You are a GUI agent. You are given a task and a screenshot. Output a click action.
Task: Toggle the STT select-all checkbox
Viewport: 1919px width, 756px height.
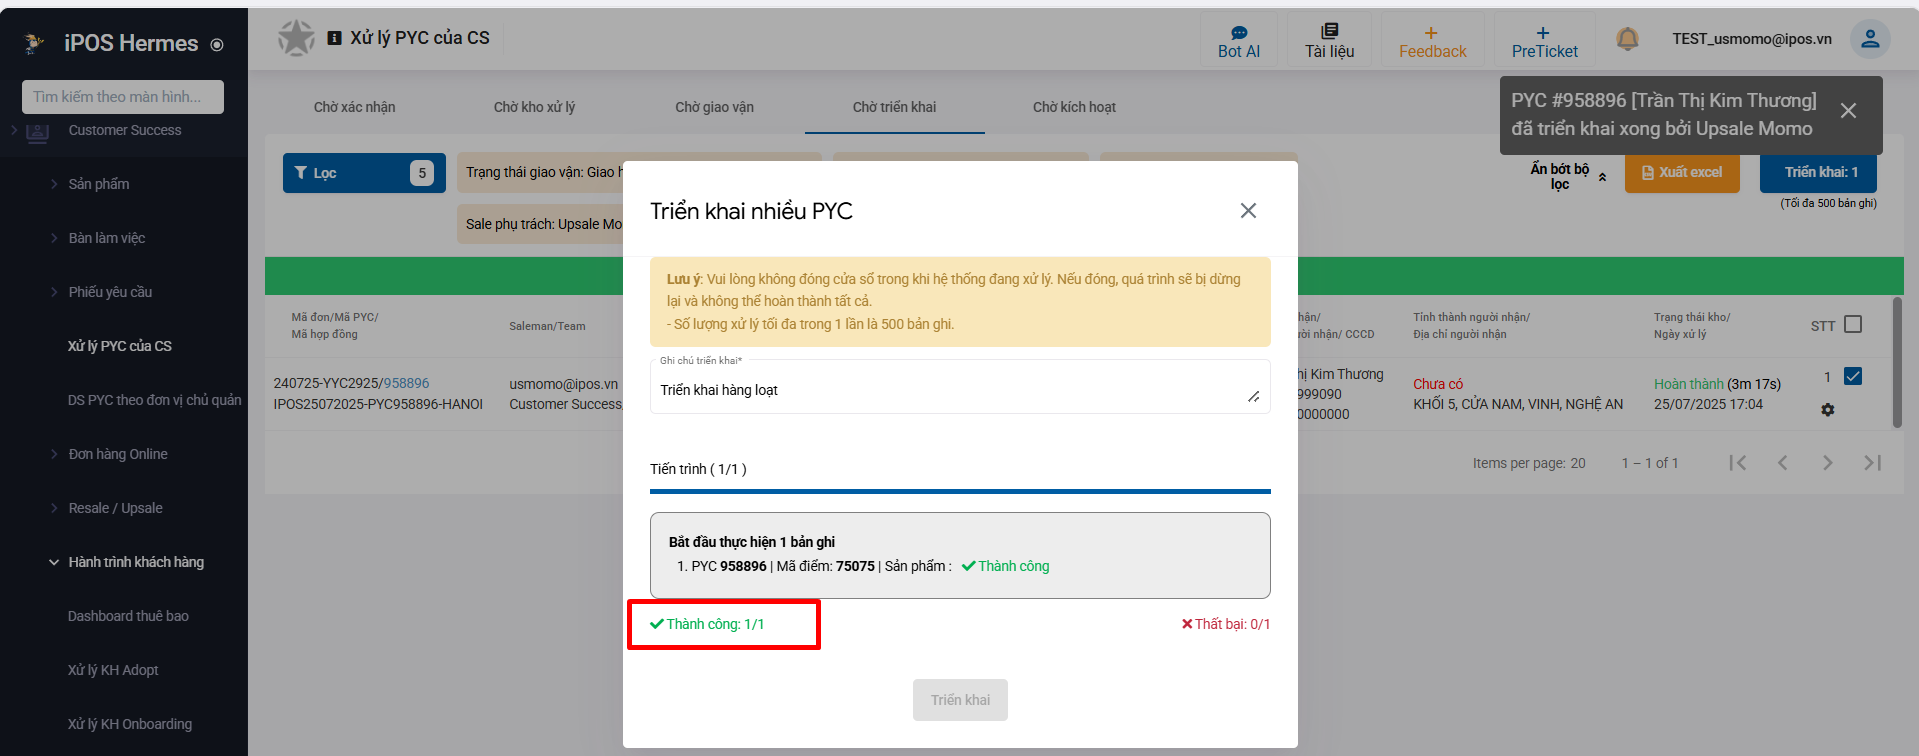point(1853,325)
